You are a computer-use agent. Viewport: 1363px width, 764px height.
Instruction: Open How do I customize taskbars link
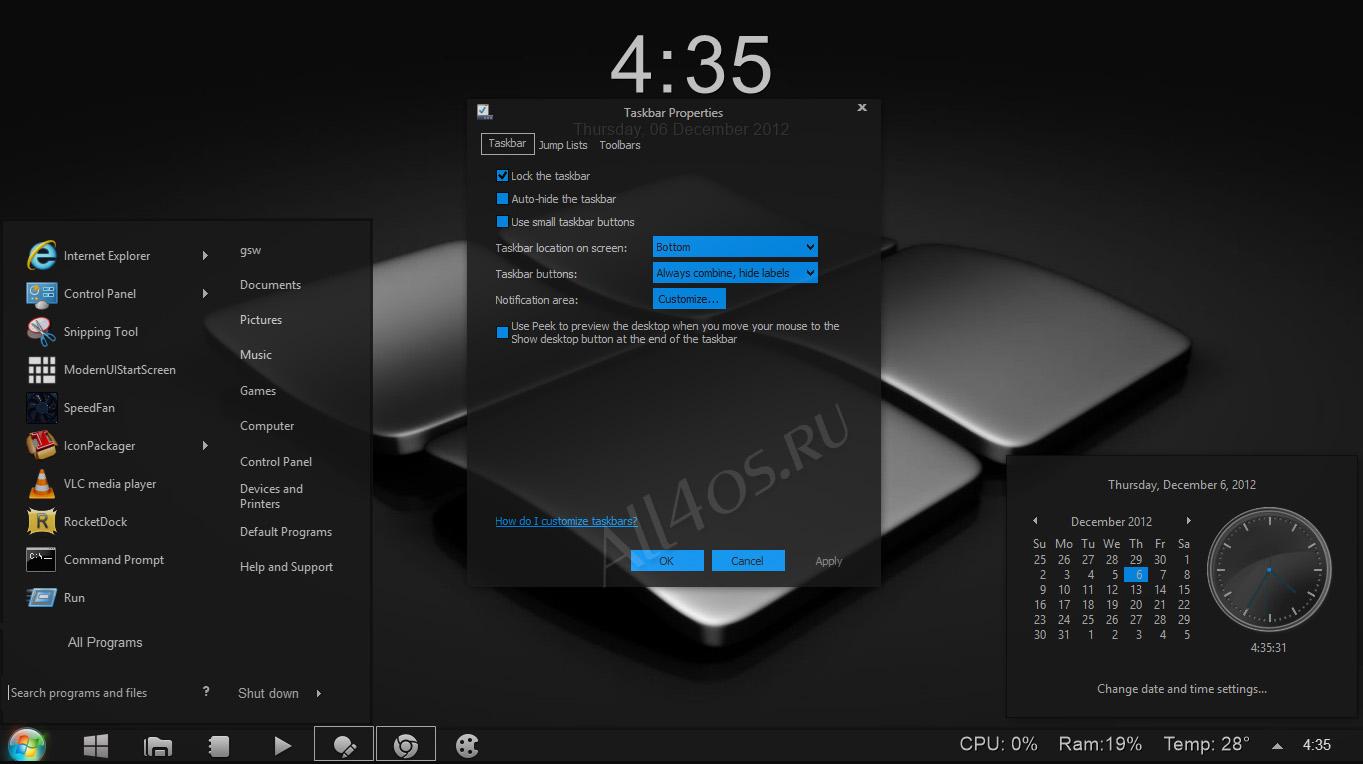[x=566, y=521]
